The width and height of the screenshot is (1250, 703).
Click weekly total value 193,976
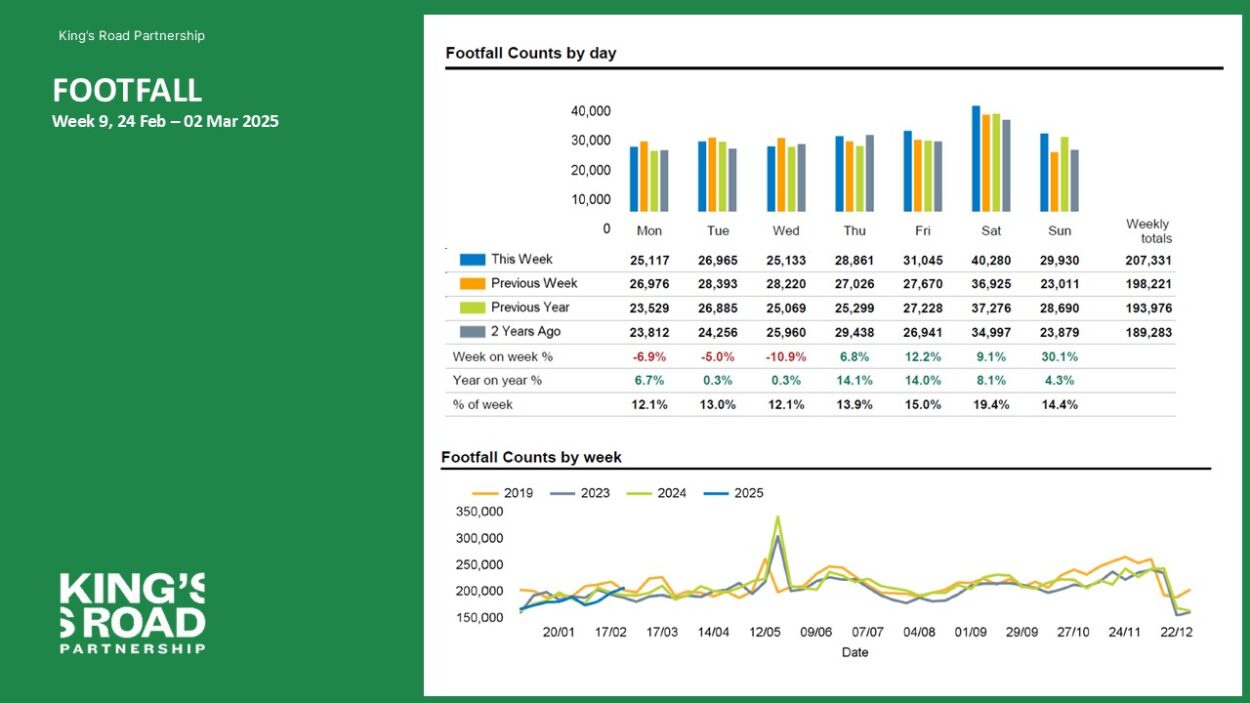[1148, 308]
